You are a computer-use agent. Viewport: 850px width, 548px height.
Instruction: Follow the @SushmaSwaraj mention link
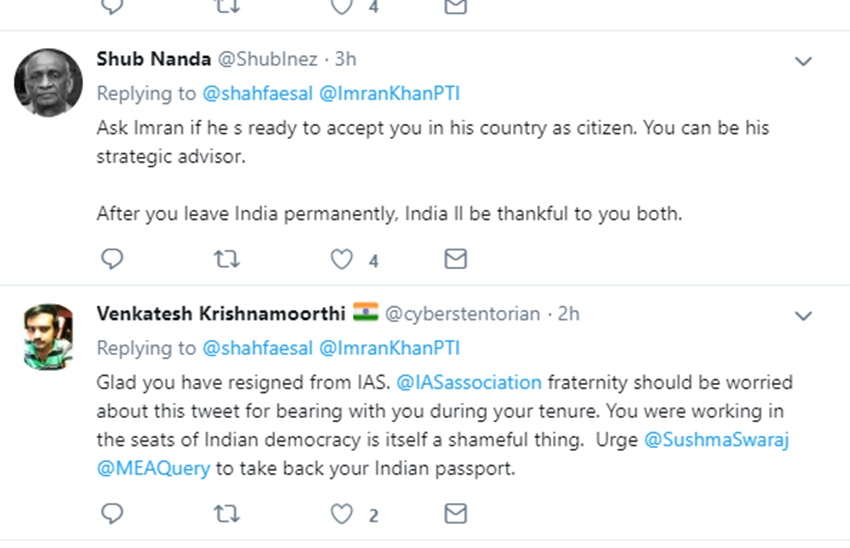coord(717,440)
